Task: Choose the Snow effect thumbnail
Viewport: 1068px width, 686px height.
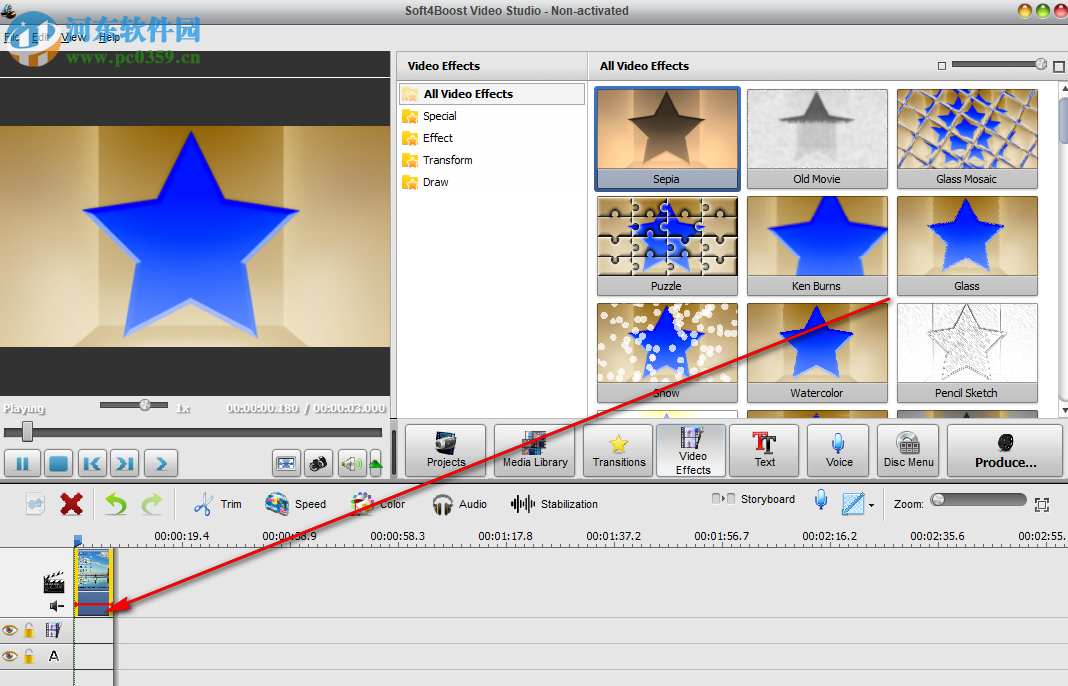Action: [667, 353]
